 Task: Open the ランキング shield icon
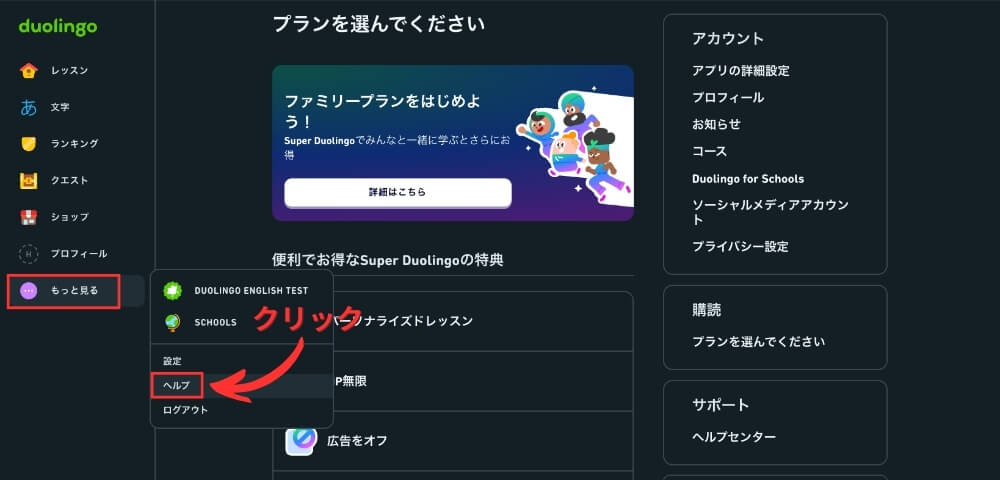pos(29,143)
